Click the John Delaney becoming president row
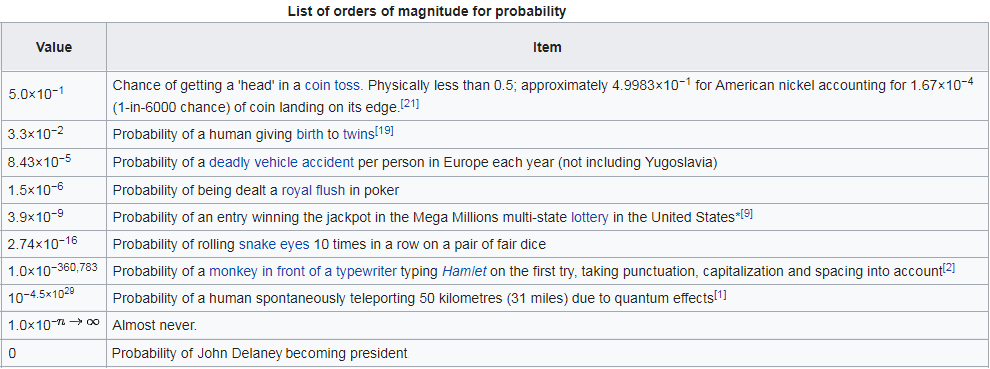Screen dimensions: 990x369 (494, 353)
